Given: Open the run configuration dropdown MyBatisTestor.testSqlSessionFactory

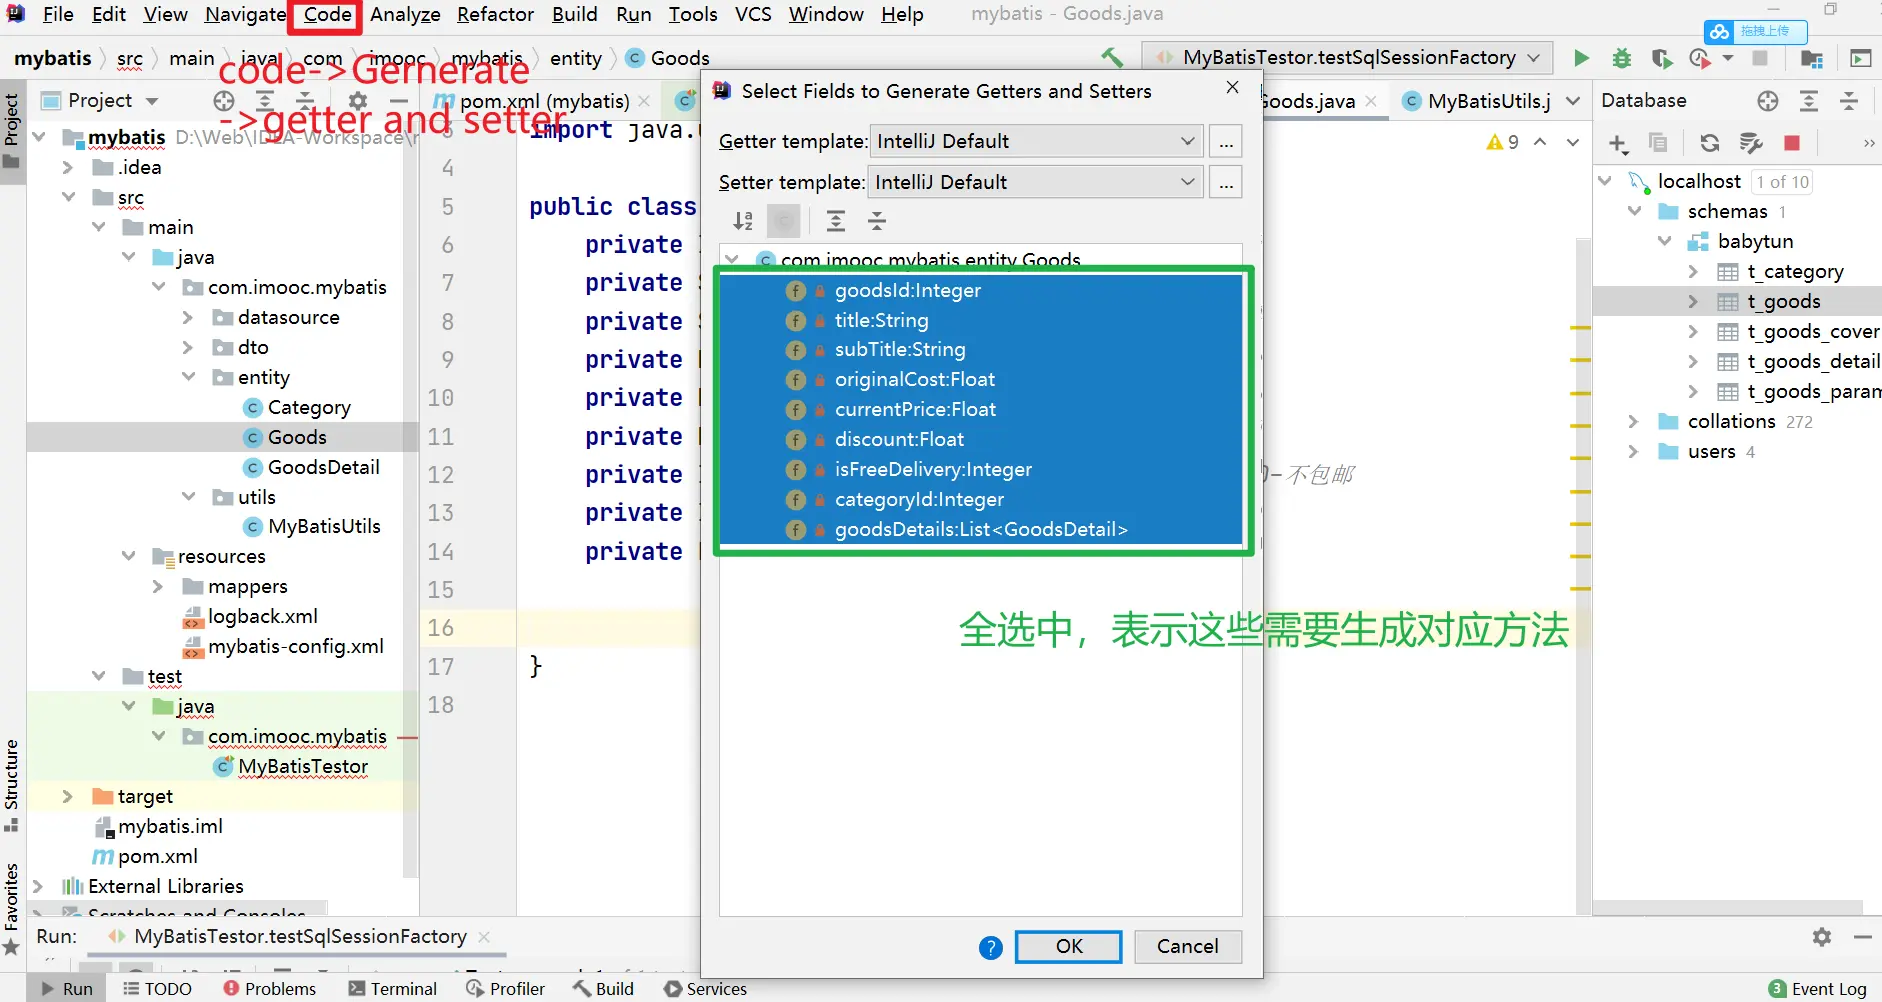Looking at the screenshot, I should tap(1348, 58).
